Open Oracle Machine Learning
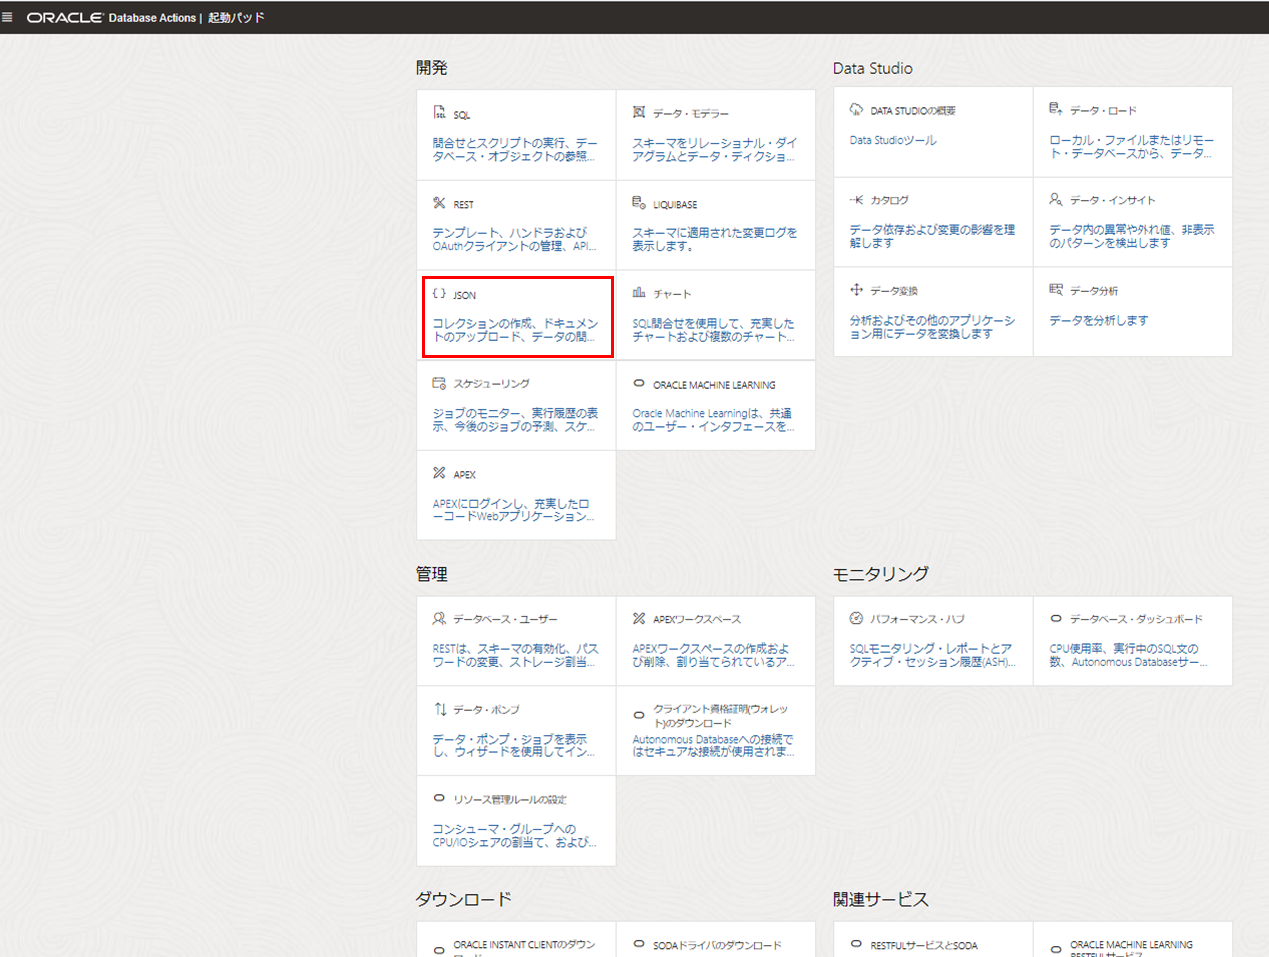 click(716, 406)
